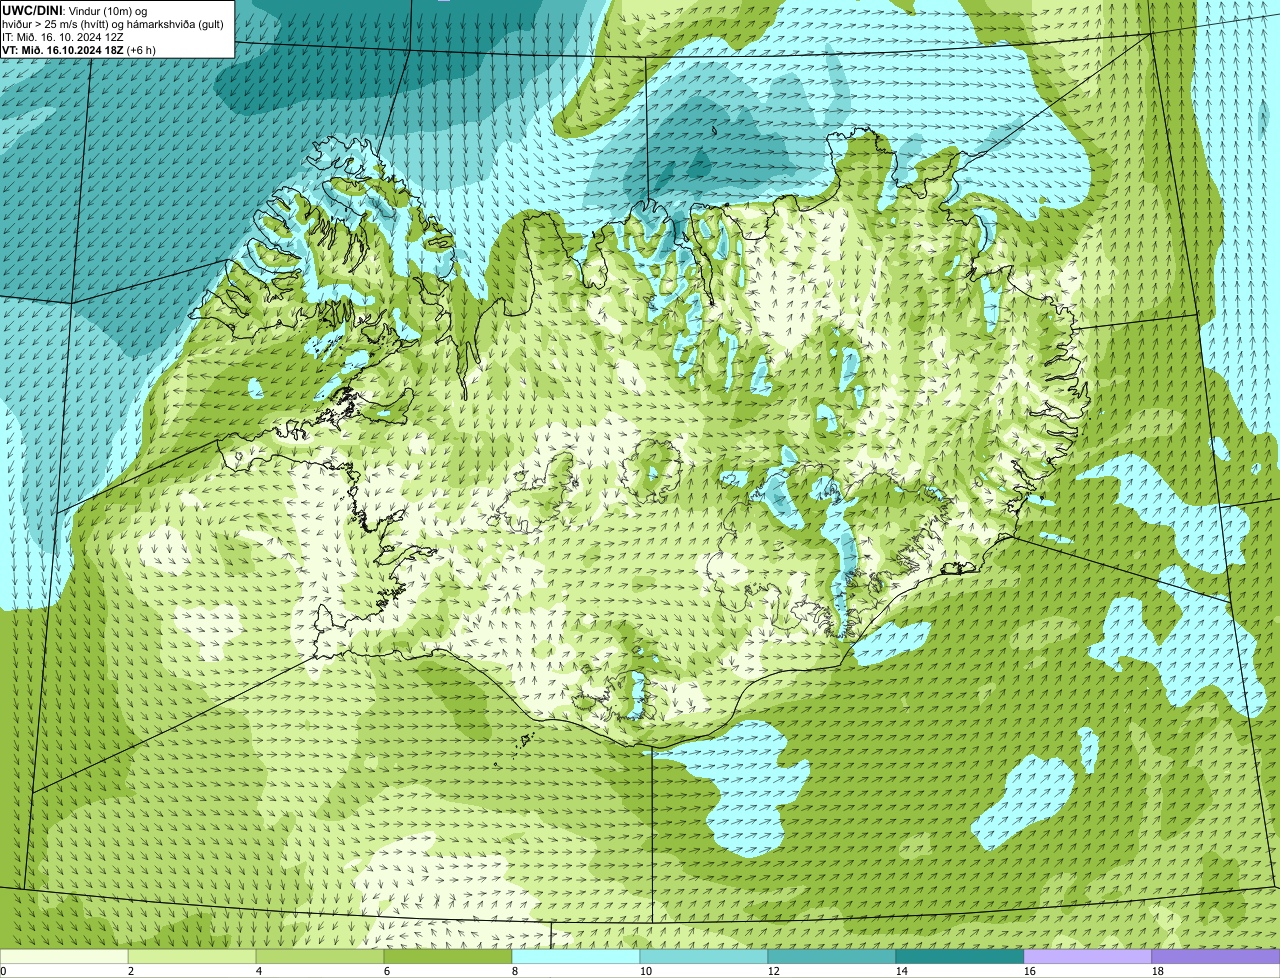The height and width of the screenshot is (978, 1280).
Task: Pick the 10–12 light teal legend swatch
Action: (x=704, y=956)
